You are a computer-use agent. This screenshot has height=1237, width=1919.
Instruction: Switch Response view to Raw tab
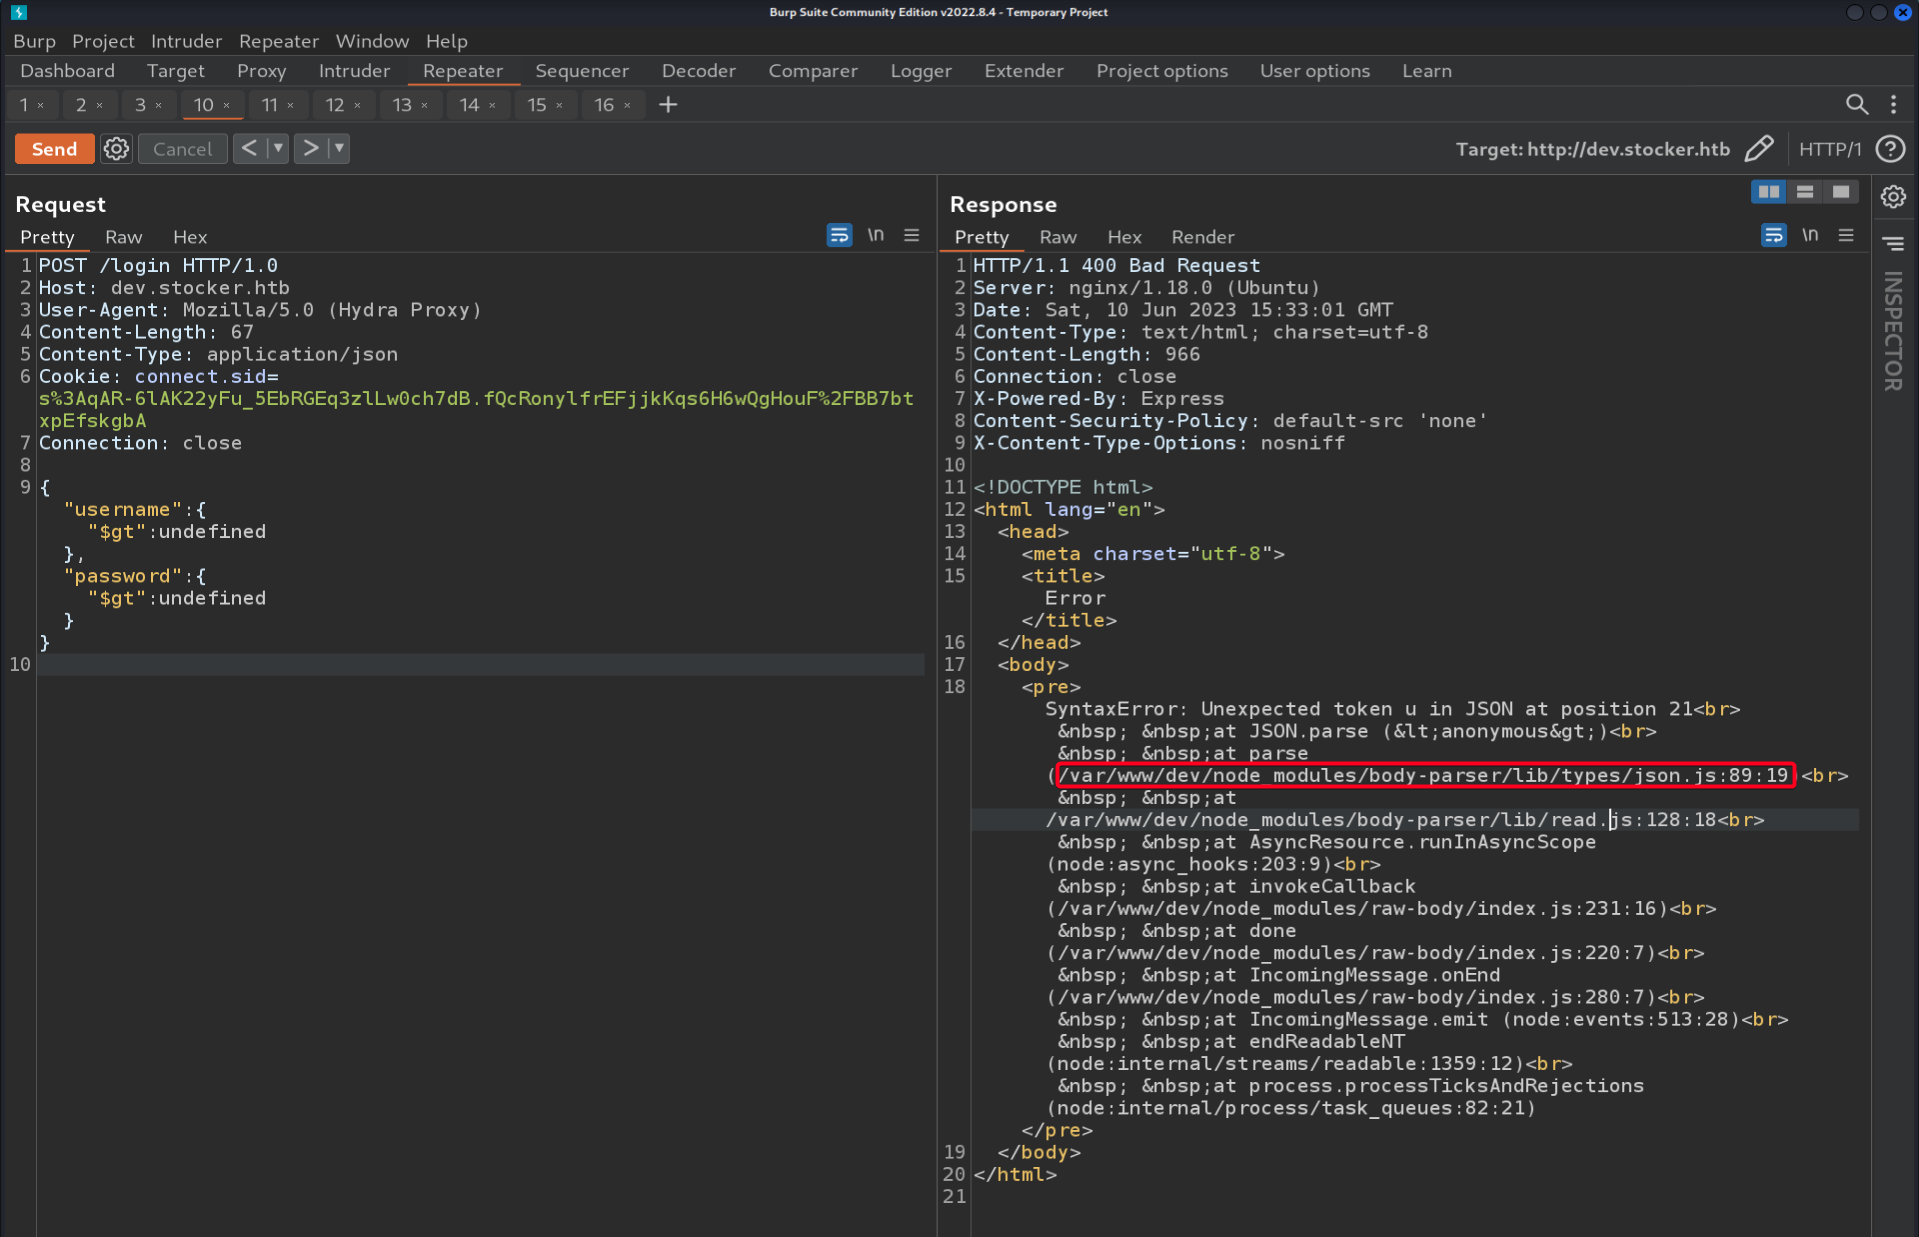pos(1057,237)
